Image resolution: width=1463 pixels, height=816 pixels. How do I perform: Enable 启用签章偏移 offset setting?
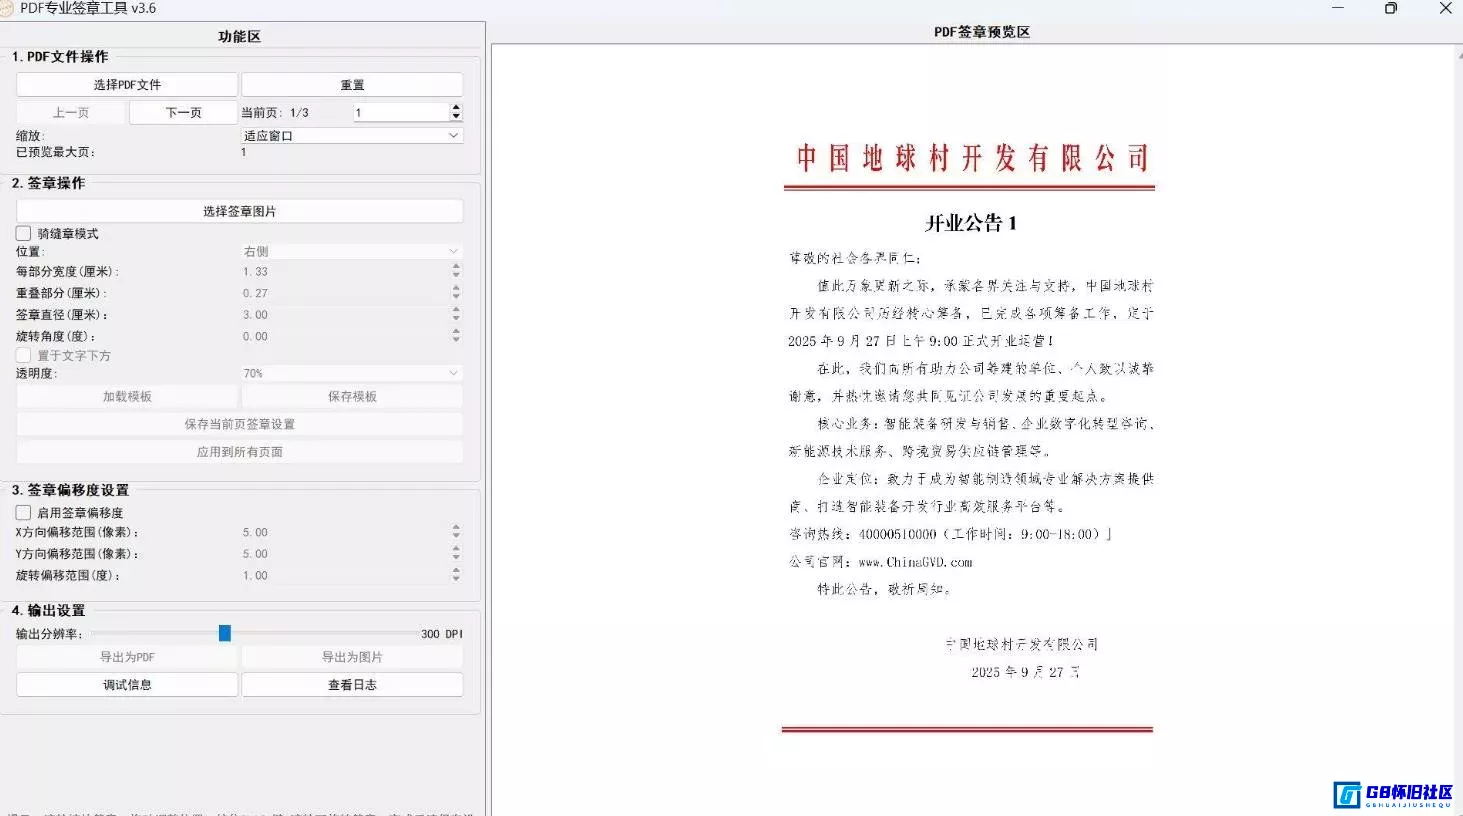pos(22,512)
